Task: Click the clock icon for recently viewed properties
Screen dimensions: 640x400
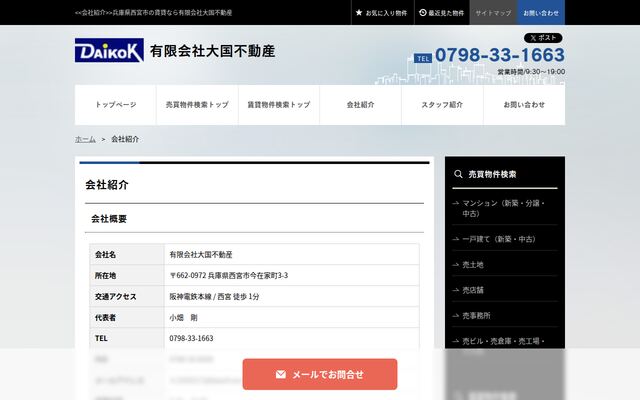Action: click(x=423, y=13)
